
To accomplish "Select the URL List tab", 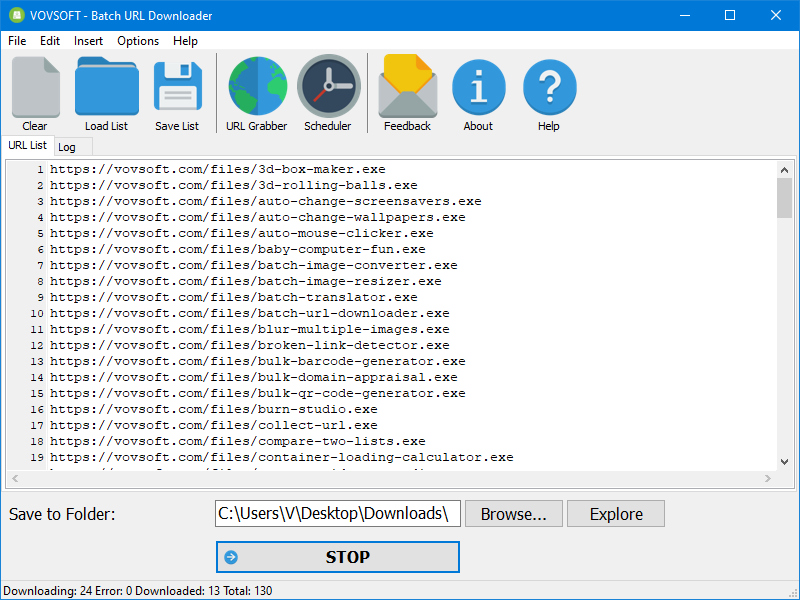I will point(28,145).
